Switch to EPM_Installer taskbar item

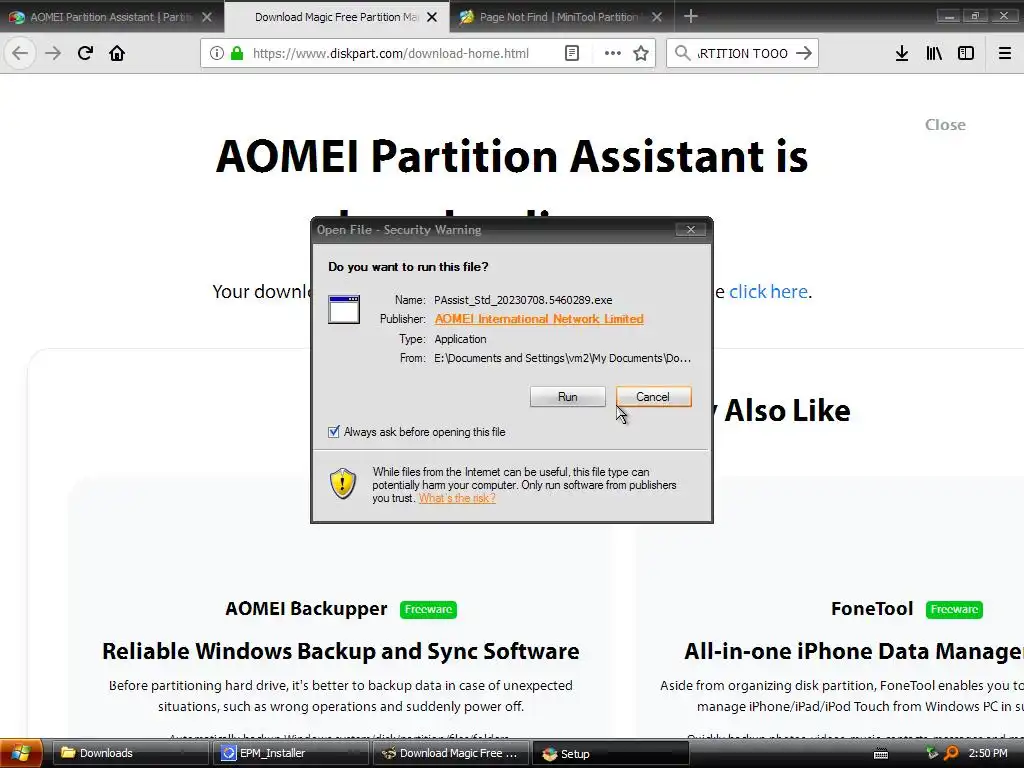tap(290, 753)
